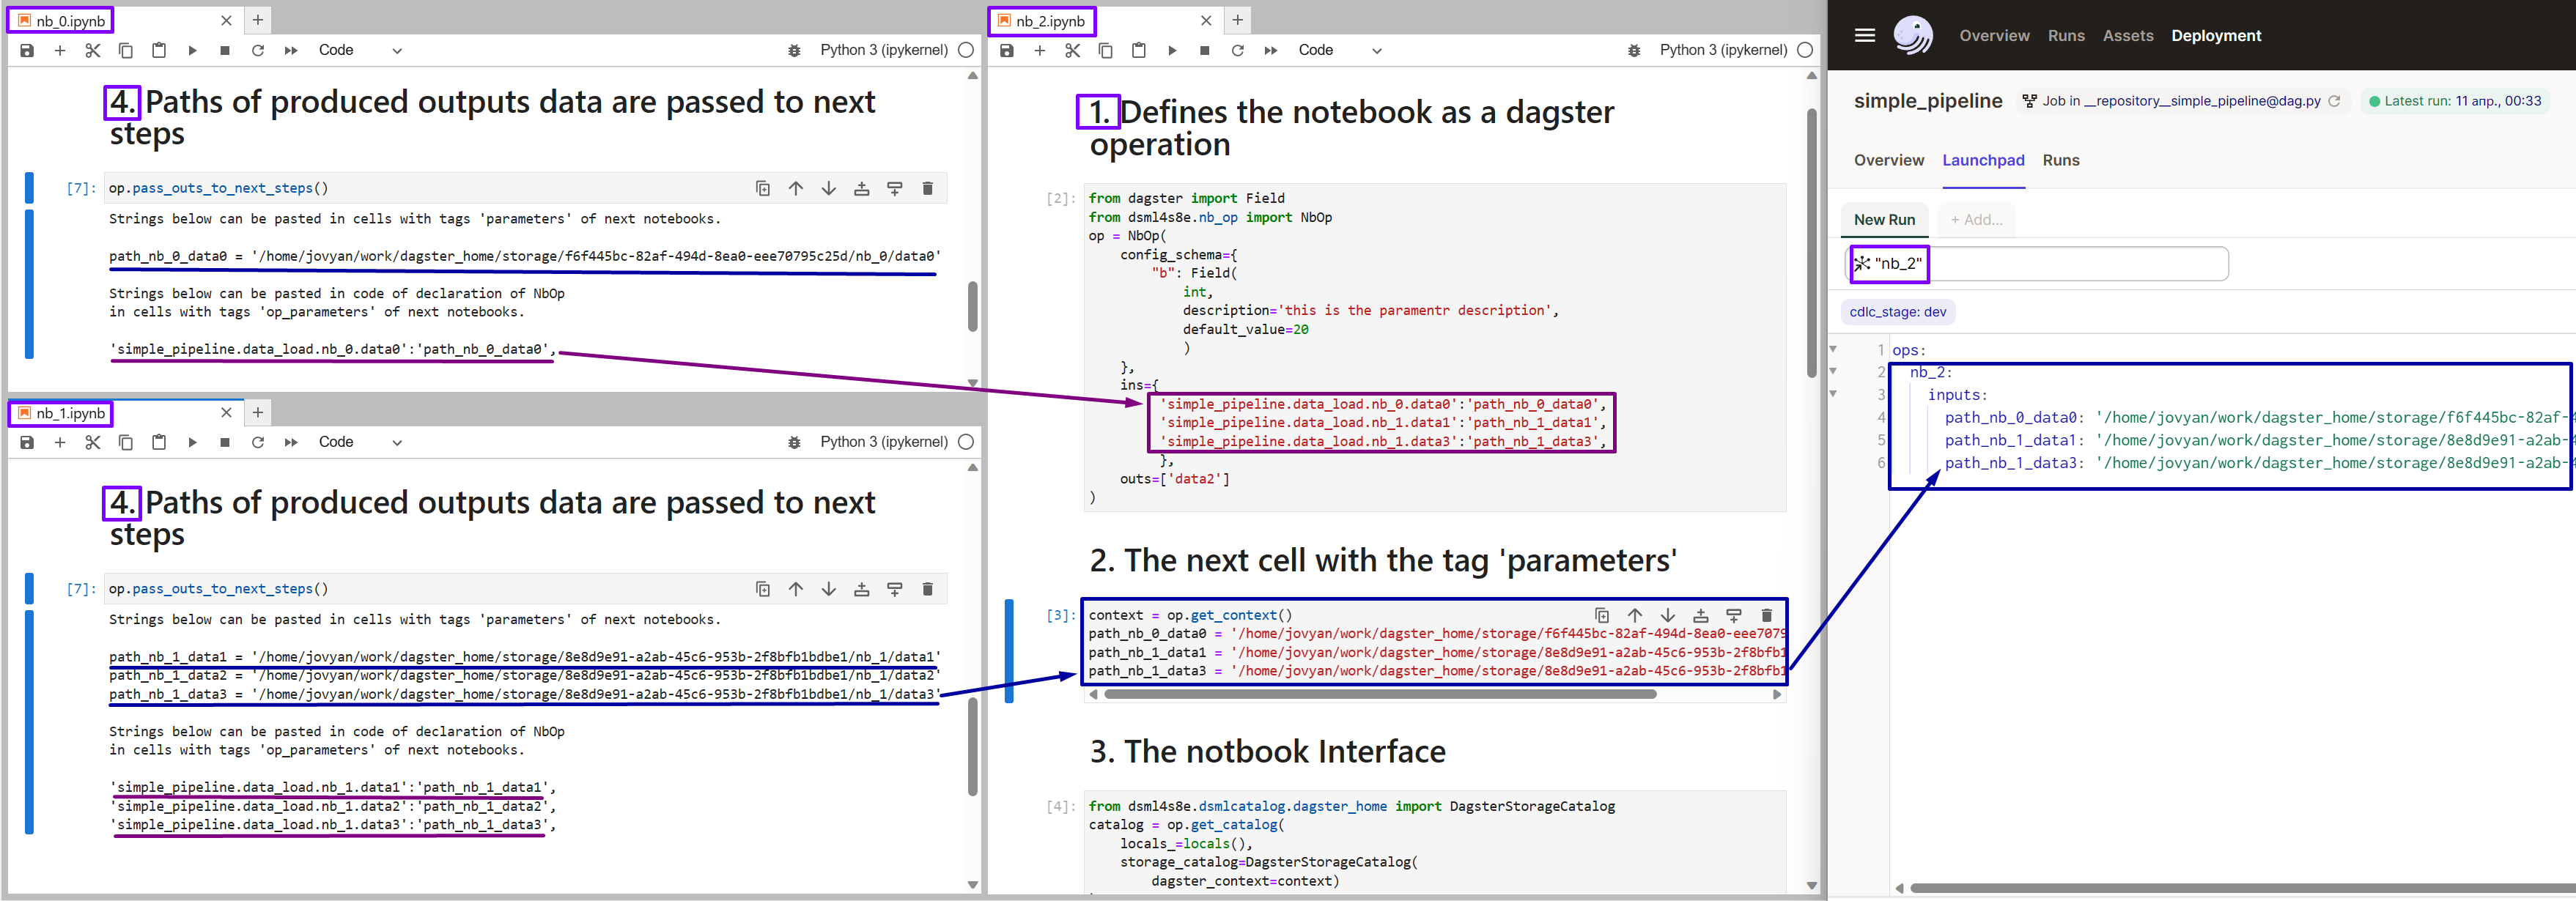Open cell type dropdown in nb_2.ipynb
Image resolution: width=2576 pixels, height=901 pixels.
[1340, 50]
